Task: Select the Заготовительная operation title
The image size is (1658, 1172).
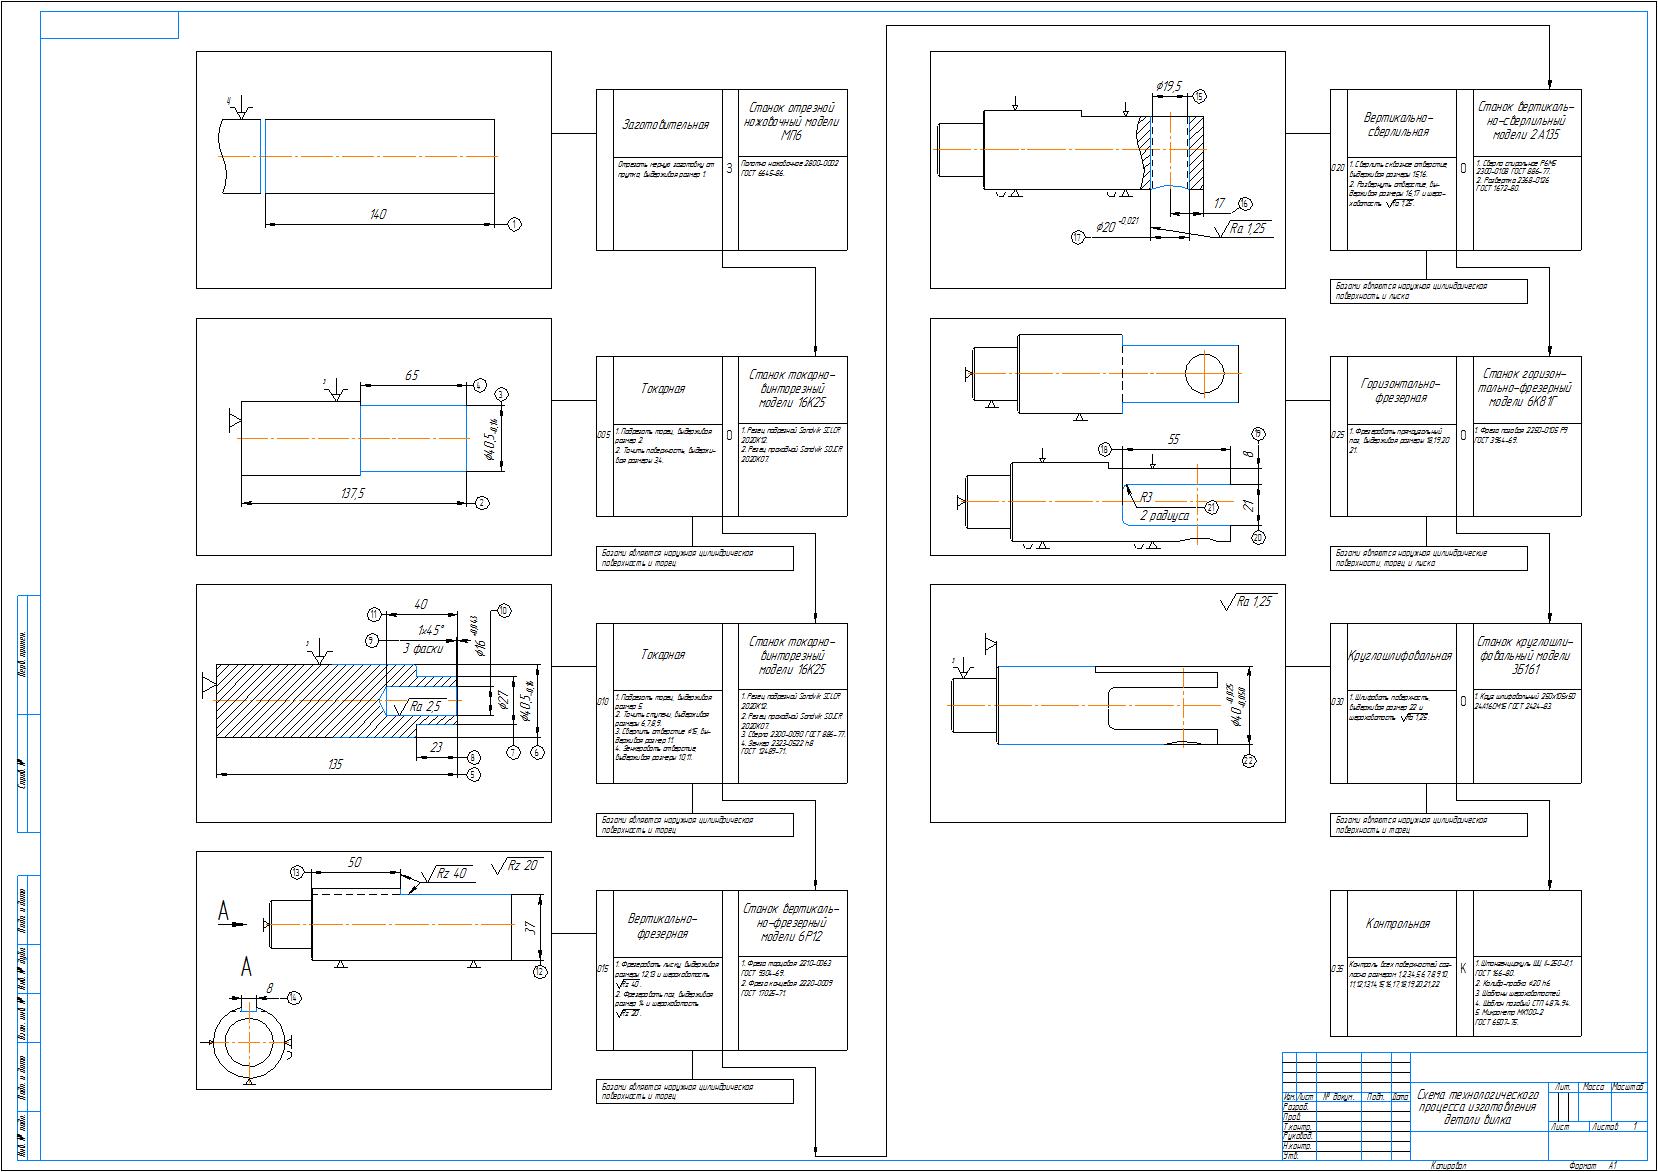Action: coord(665,125)
